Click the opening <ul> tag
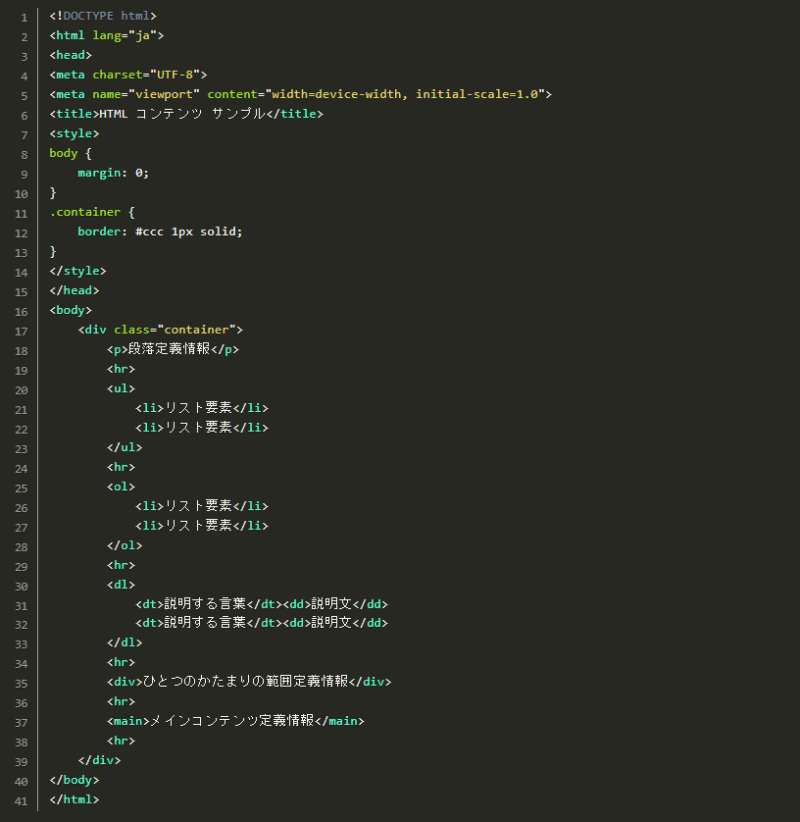The width and height of the screenshot is (800, 822). (120, 389)
